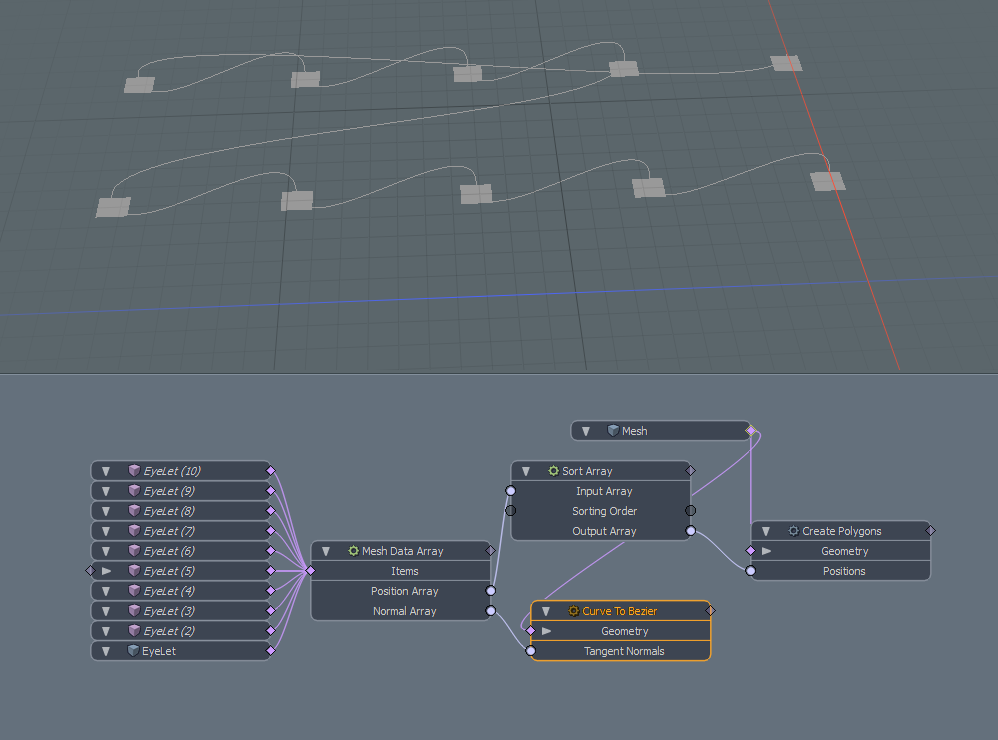Viewport: 998px width, 740px height.
Task: Collapse the Mesh Data Array node
Action: coord(326,551)
